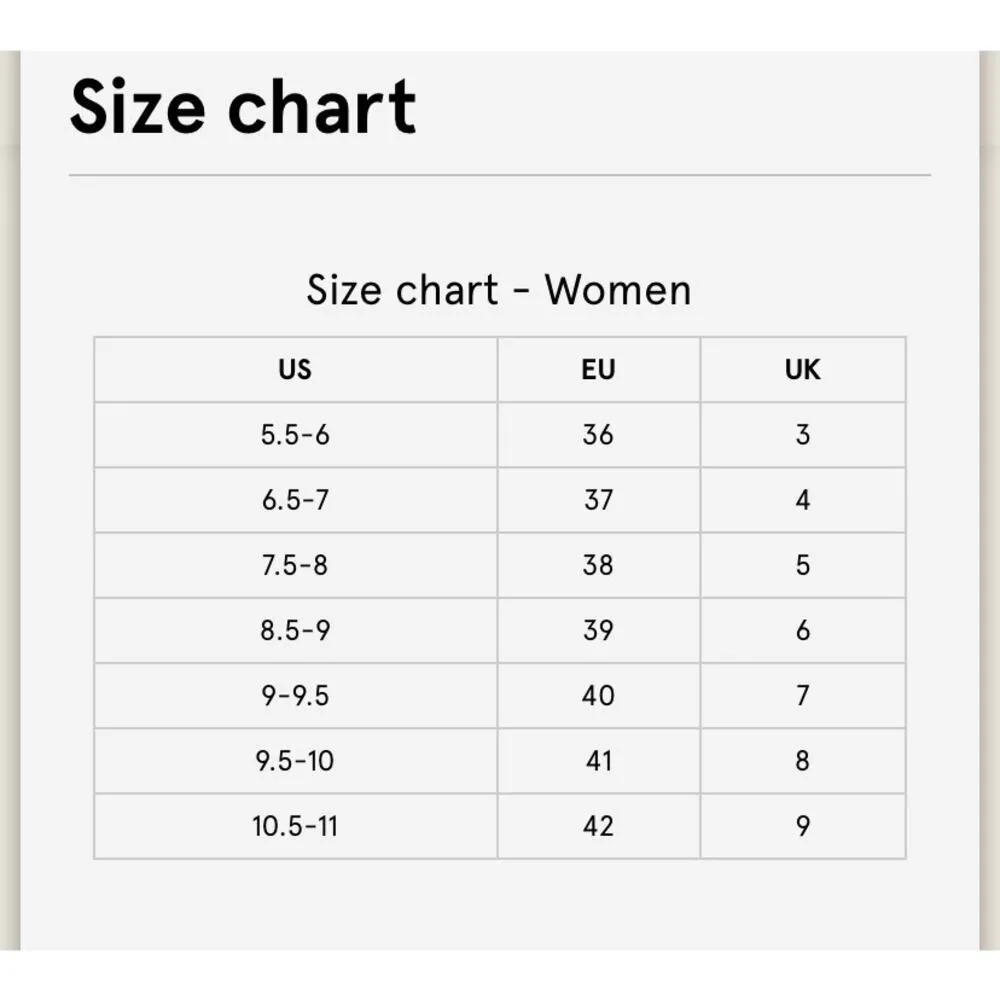
Task: Click the large "Size chart" heading
Action: 243,108
